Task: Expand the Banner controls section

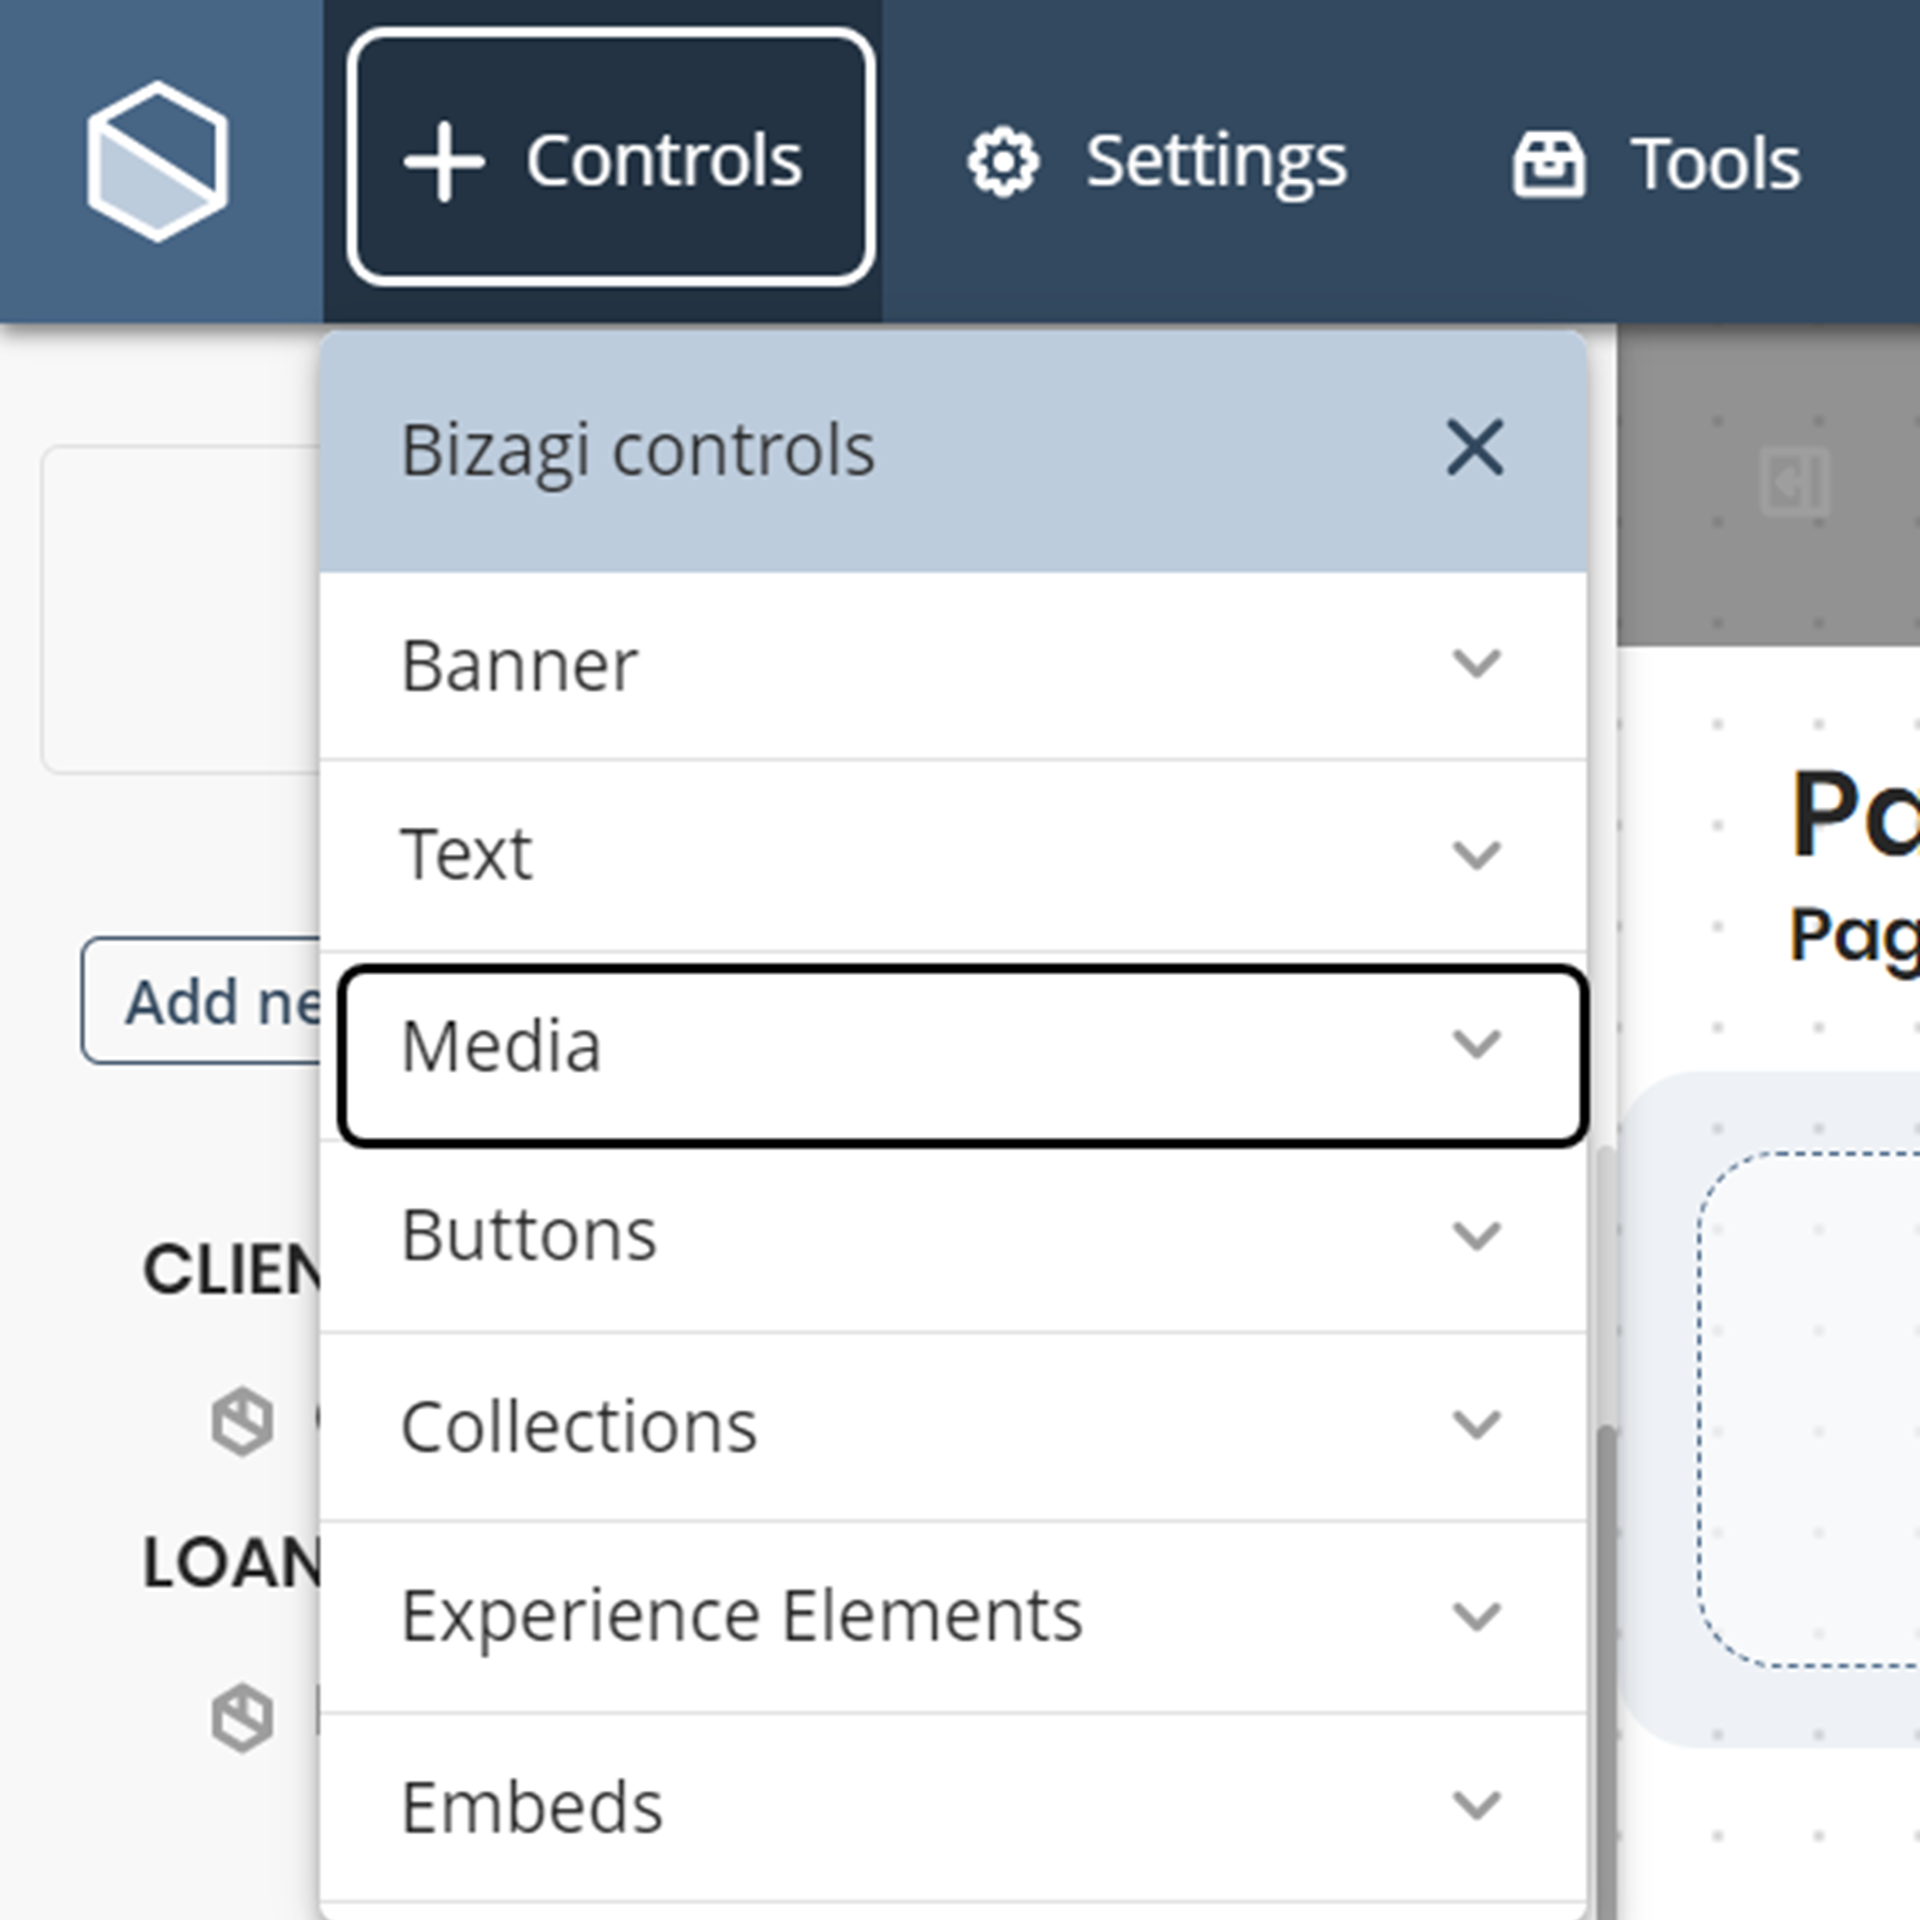Action: [x=953, y=665]
